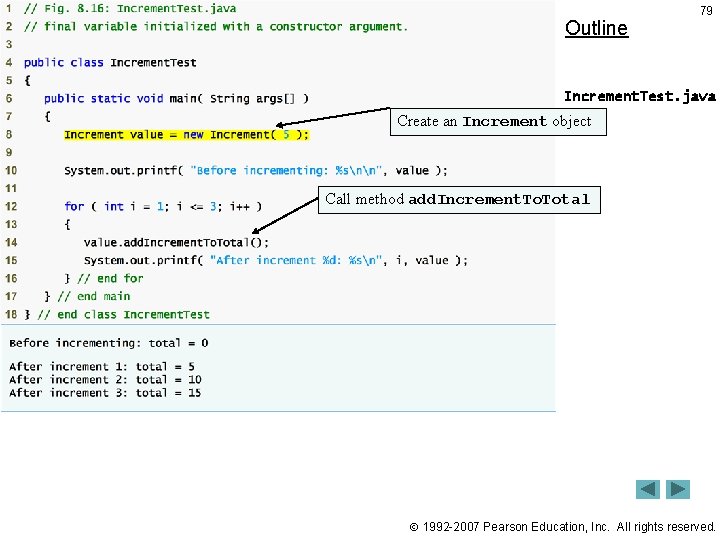
Task: Select the 'Before incrementing: %s\n\n' printf line
Action: [x=256, y=170]
